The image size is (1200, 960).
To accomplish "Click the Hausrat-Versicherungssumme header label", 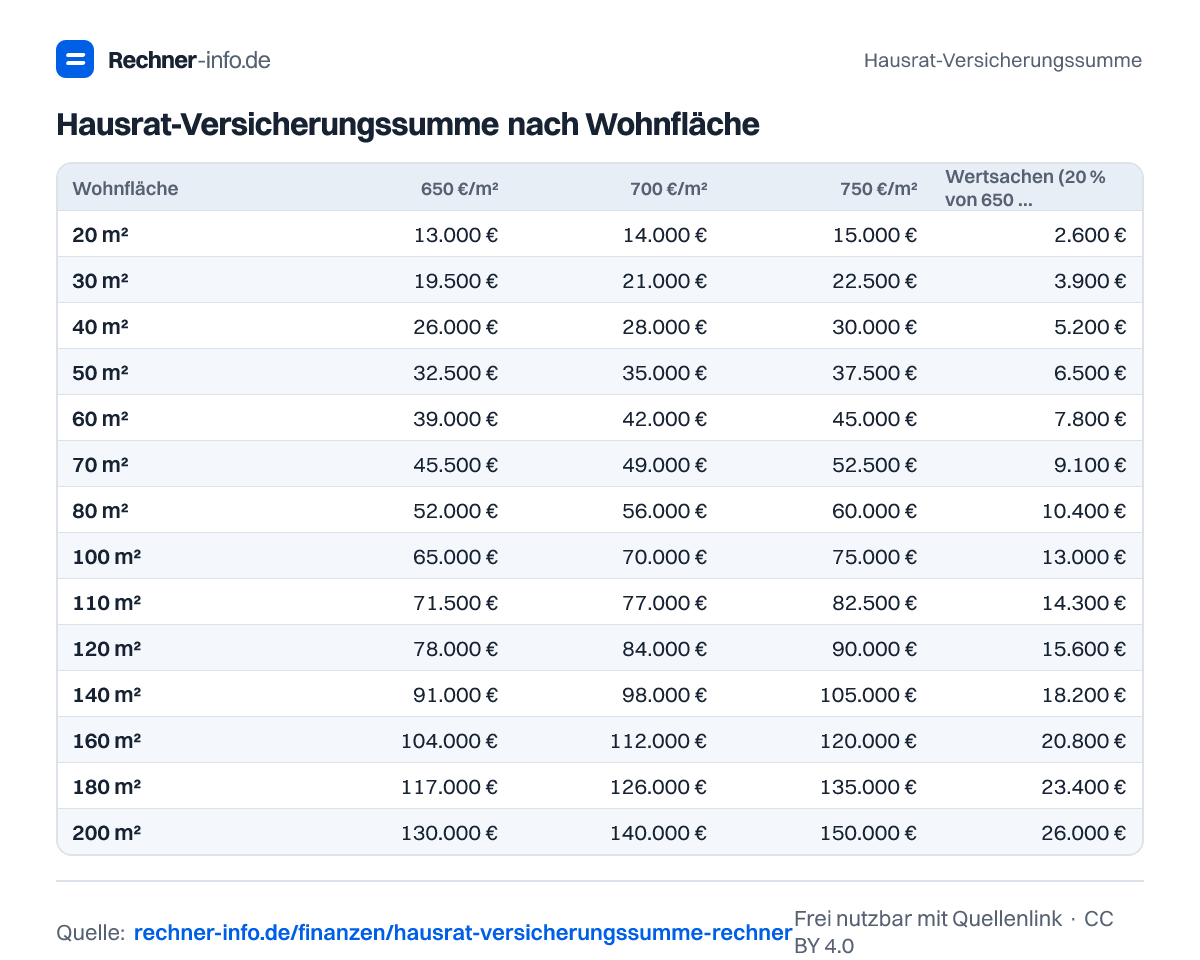I will (1003, 60).
